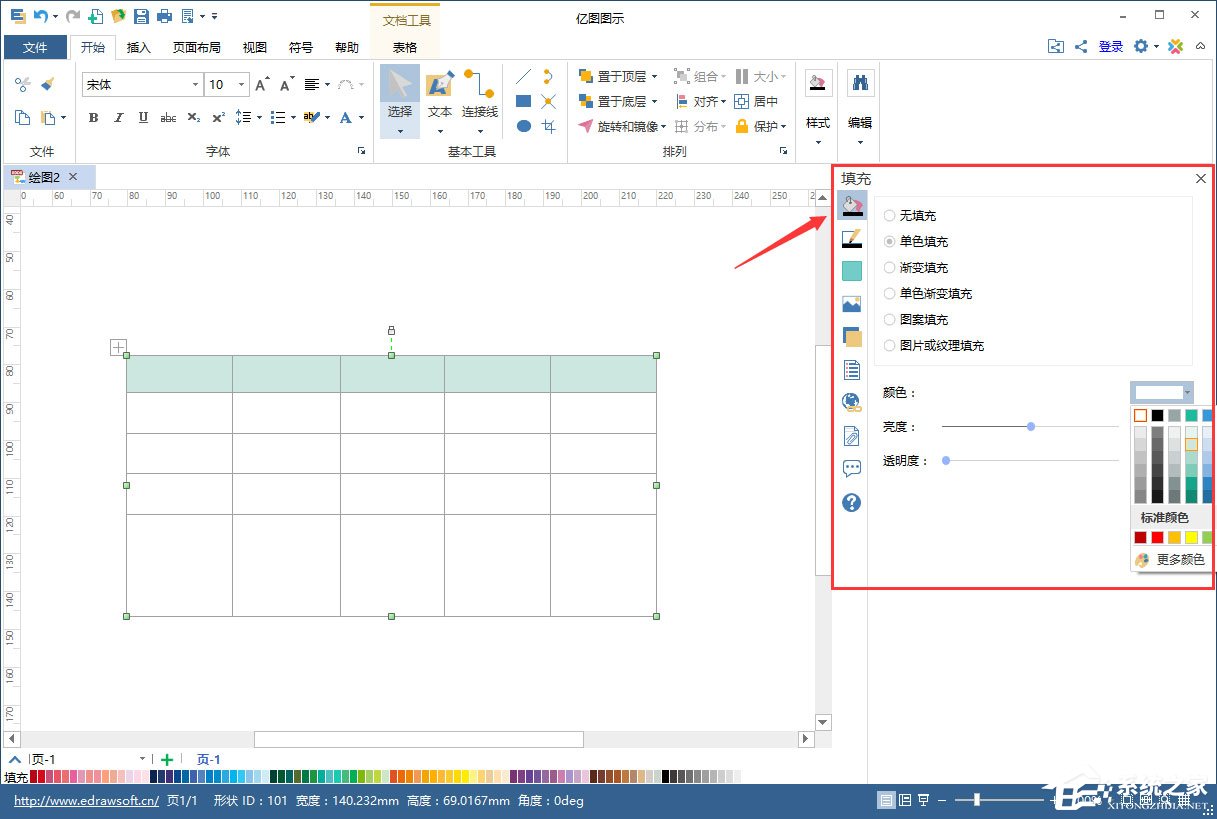This screenshot has width=1217, height=819.
Task: Open the 颜色 color picker dropdown
Action: (x=1184, y=392)
